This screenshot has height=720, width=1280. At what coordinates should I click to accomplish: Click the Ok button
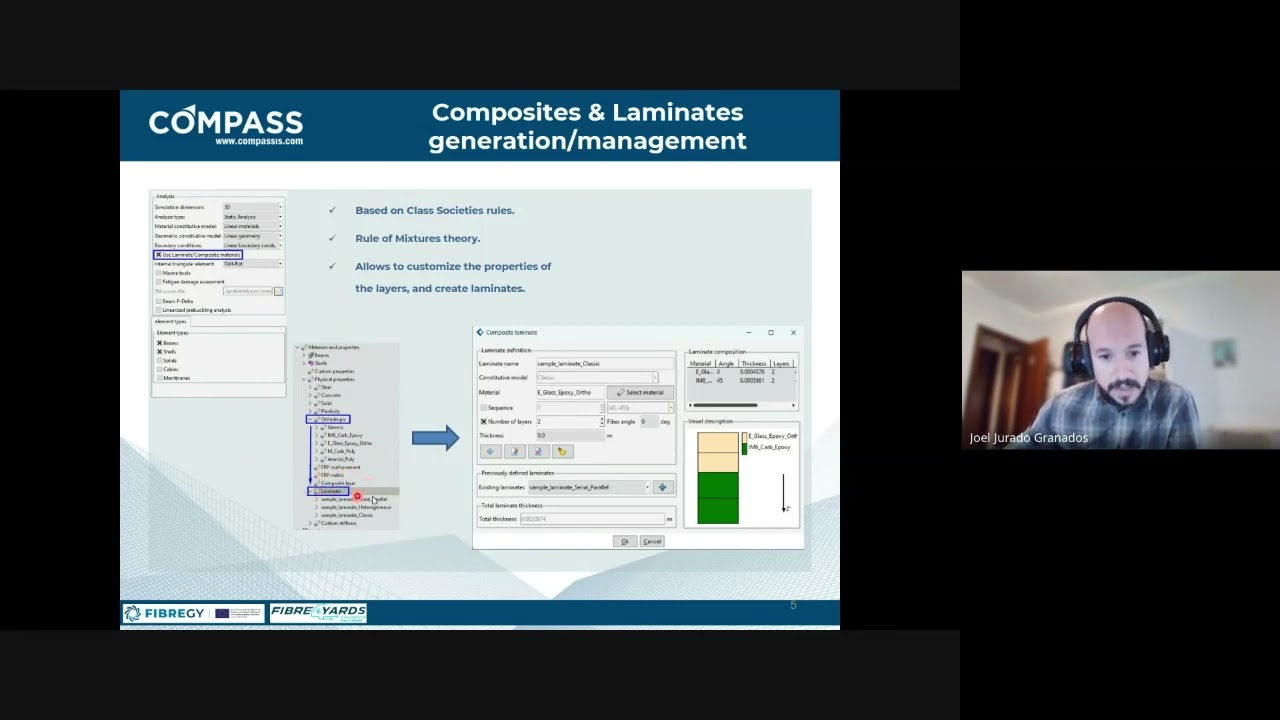624,541
